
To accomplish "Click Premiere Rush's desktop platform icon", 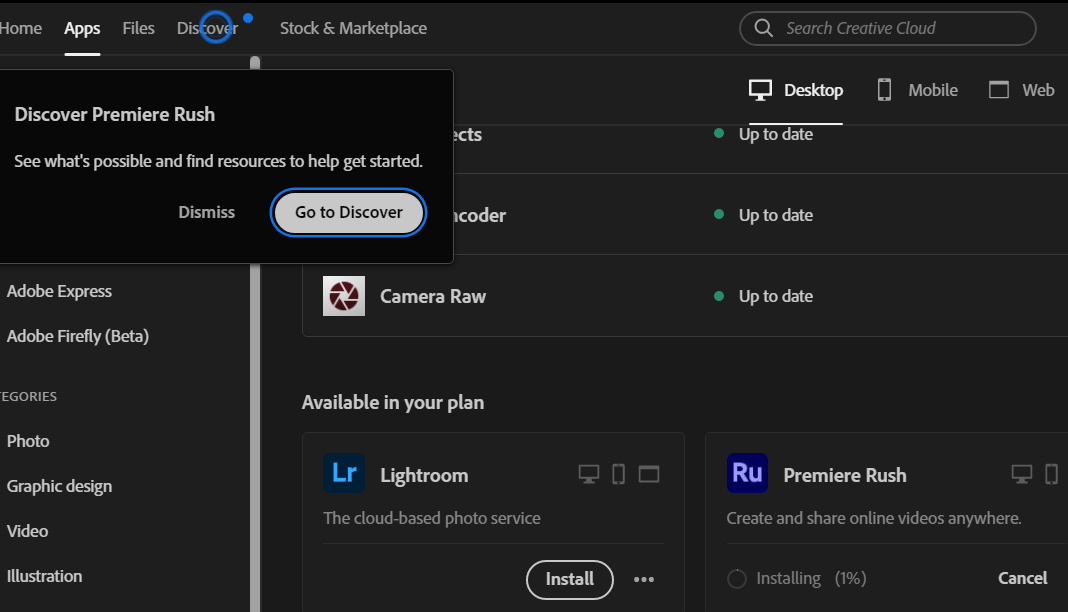I will coord(1021,474).
